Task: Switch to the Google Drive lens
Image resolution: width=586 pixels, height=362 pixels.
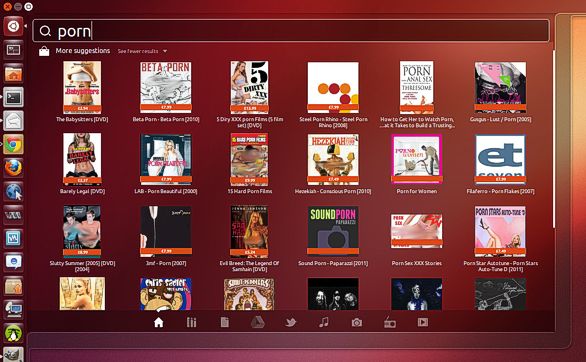Action: (257, 322)
